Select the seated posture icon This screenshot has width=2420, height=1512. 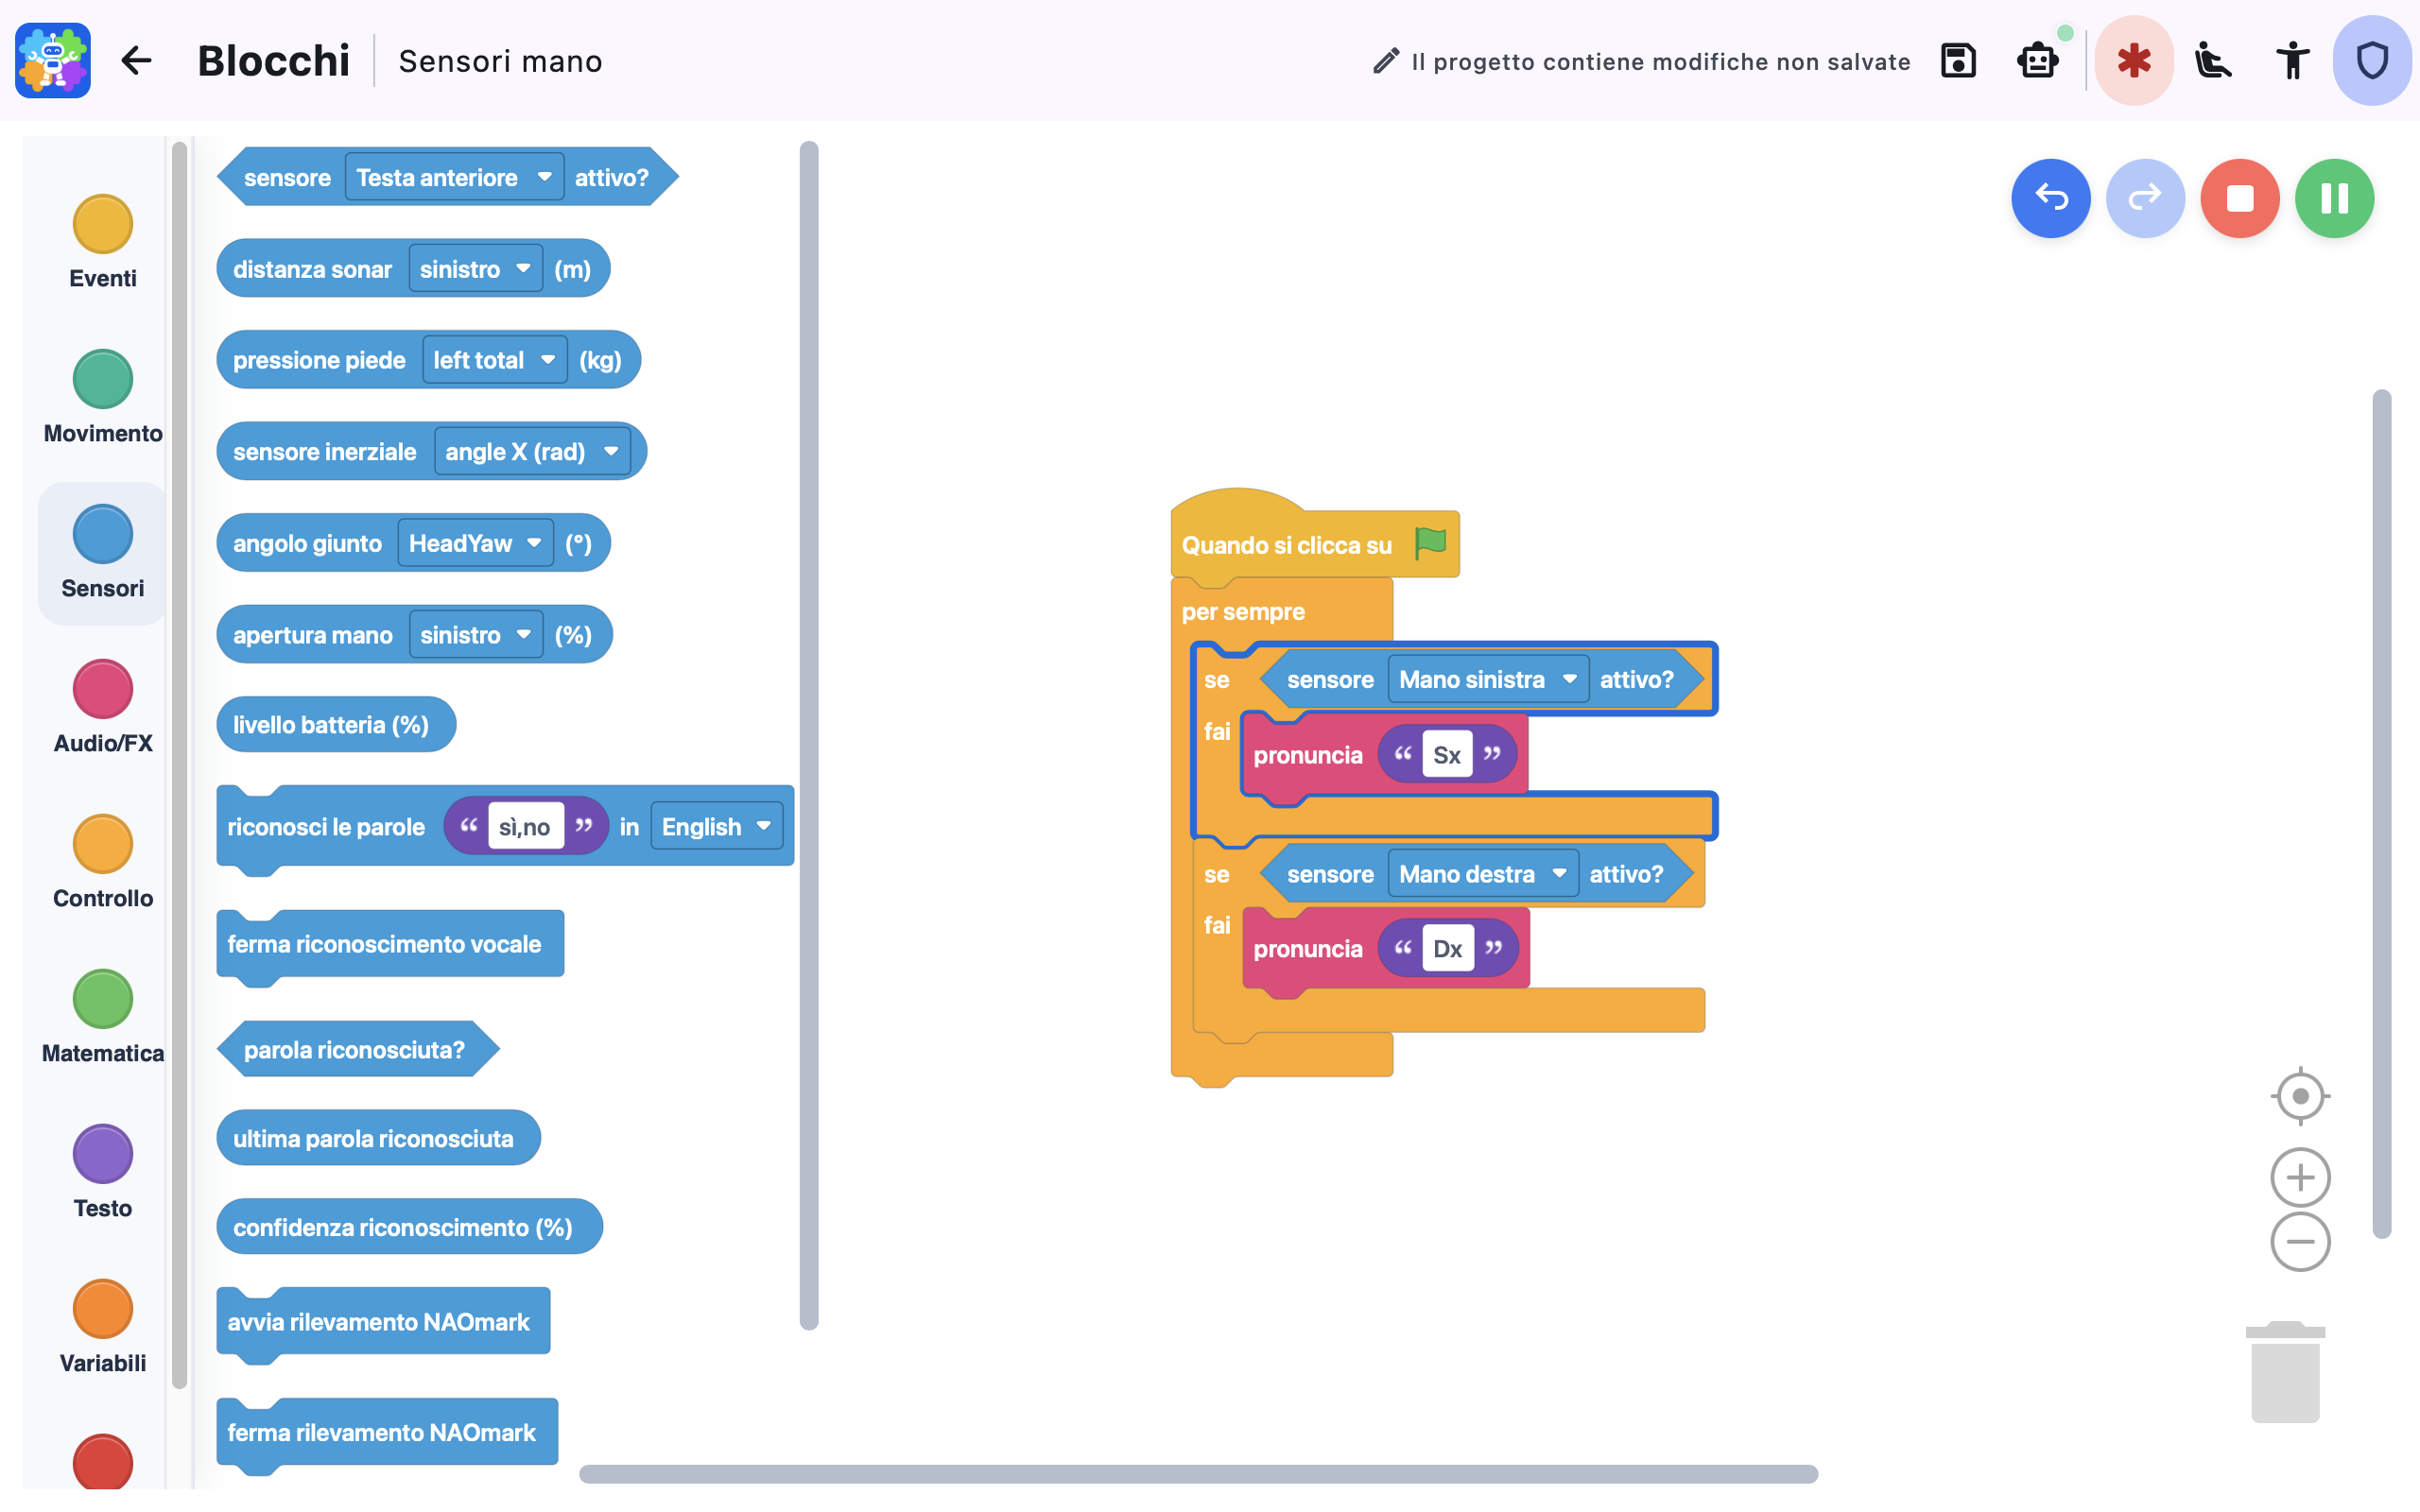pyautogui.click(x=2213, y=60)
